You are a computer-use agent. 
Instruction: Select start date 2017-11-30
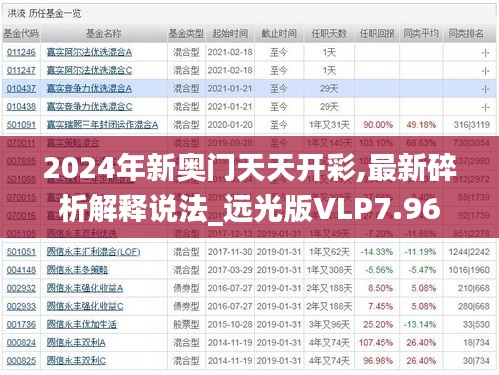pos(230,252)
